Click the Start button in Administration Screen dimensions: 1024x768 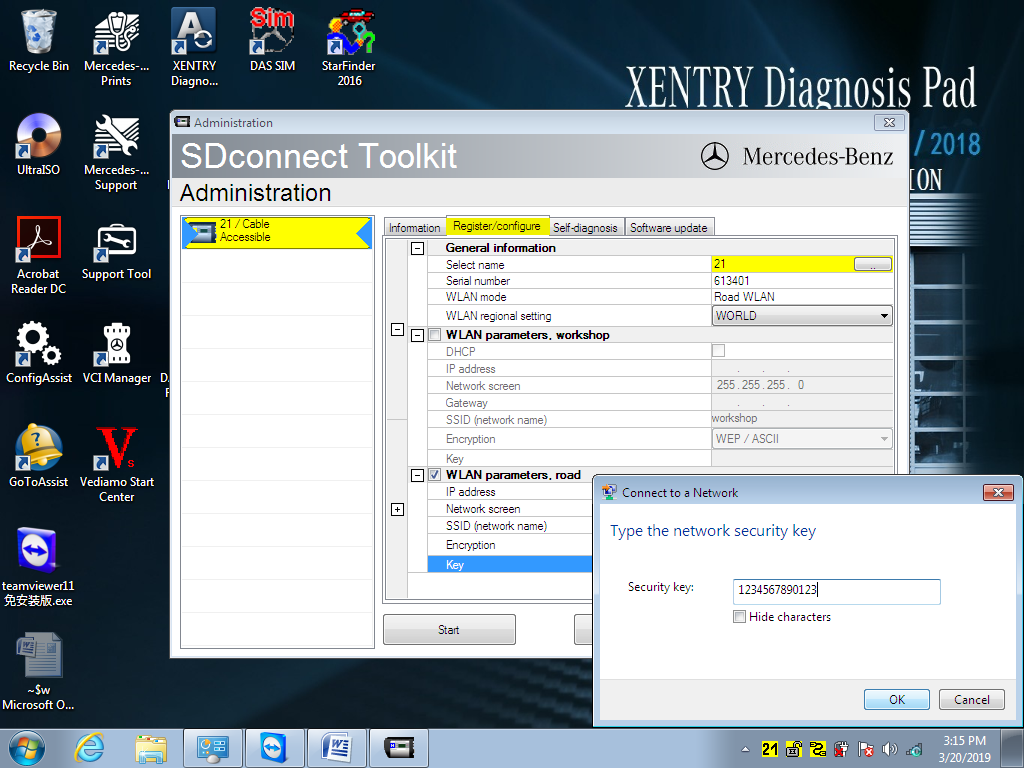(449, 630)
